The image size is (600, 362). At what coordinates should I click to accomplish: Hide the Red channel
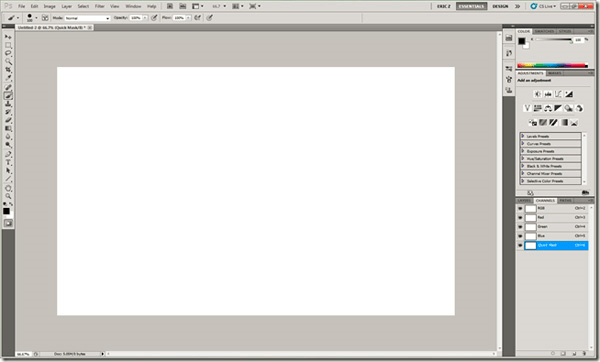tap(520, 218)
